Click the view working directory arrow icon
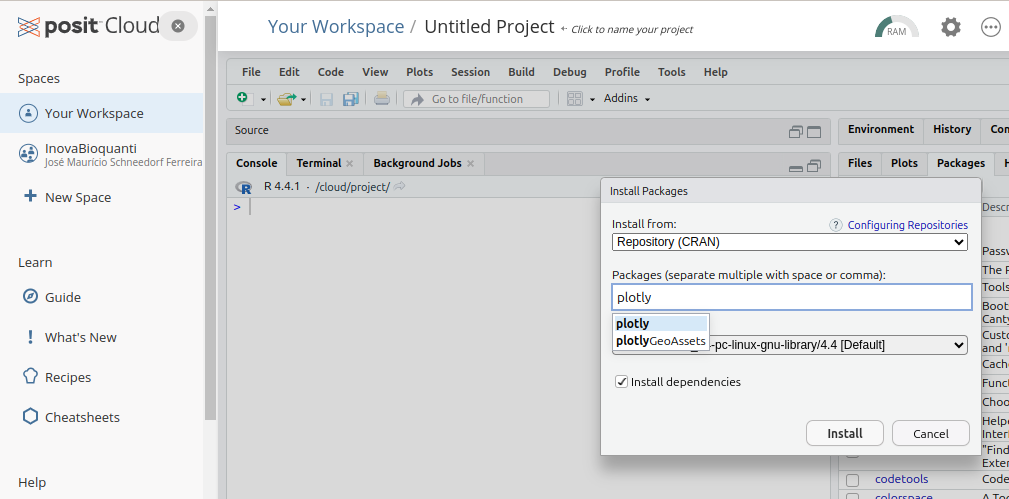 pyautogui.click(x=400, y=187)
